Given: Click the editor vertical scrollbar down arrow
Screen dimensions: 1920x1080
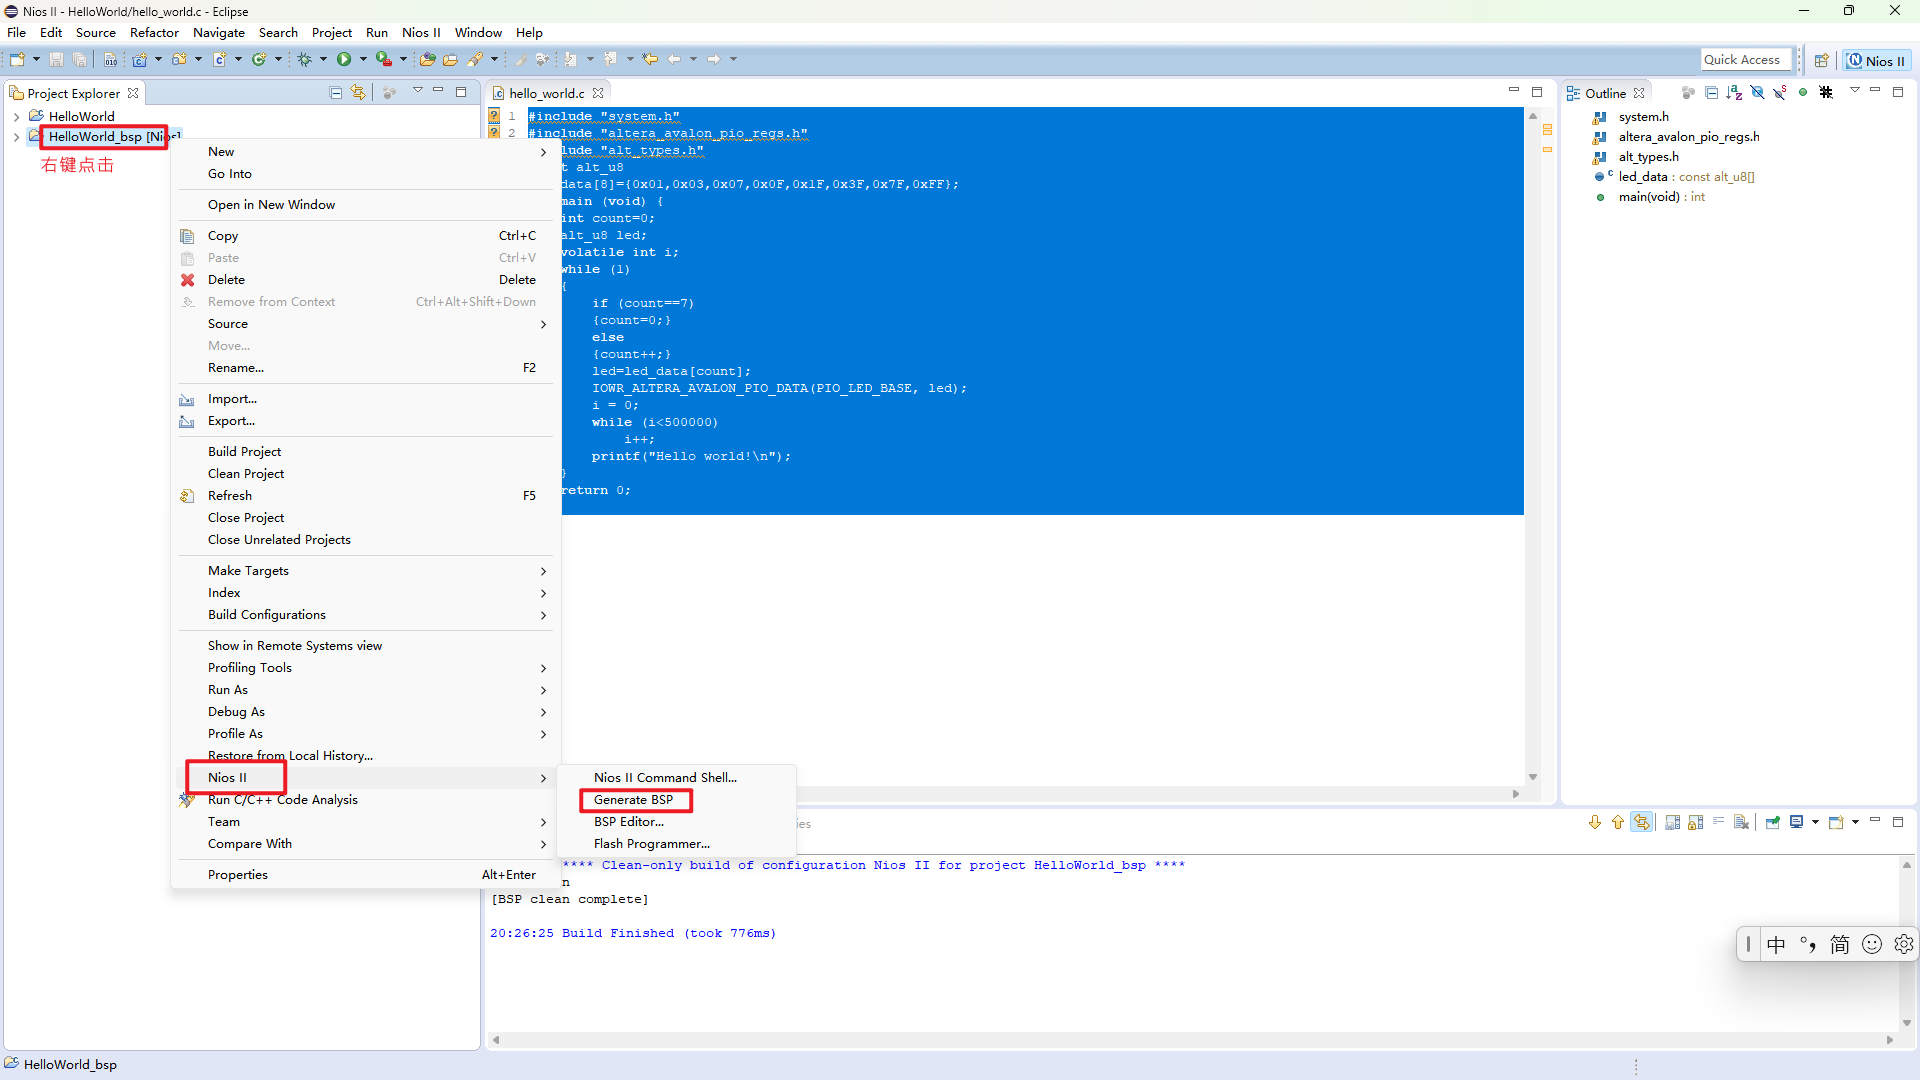Looking at the screenshot, I should [1532, 777].
